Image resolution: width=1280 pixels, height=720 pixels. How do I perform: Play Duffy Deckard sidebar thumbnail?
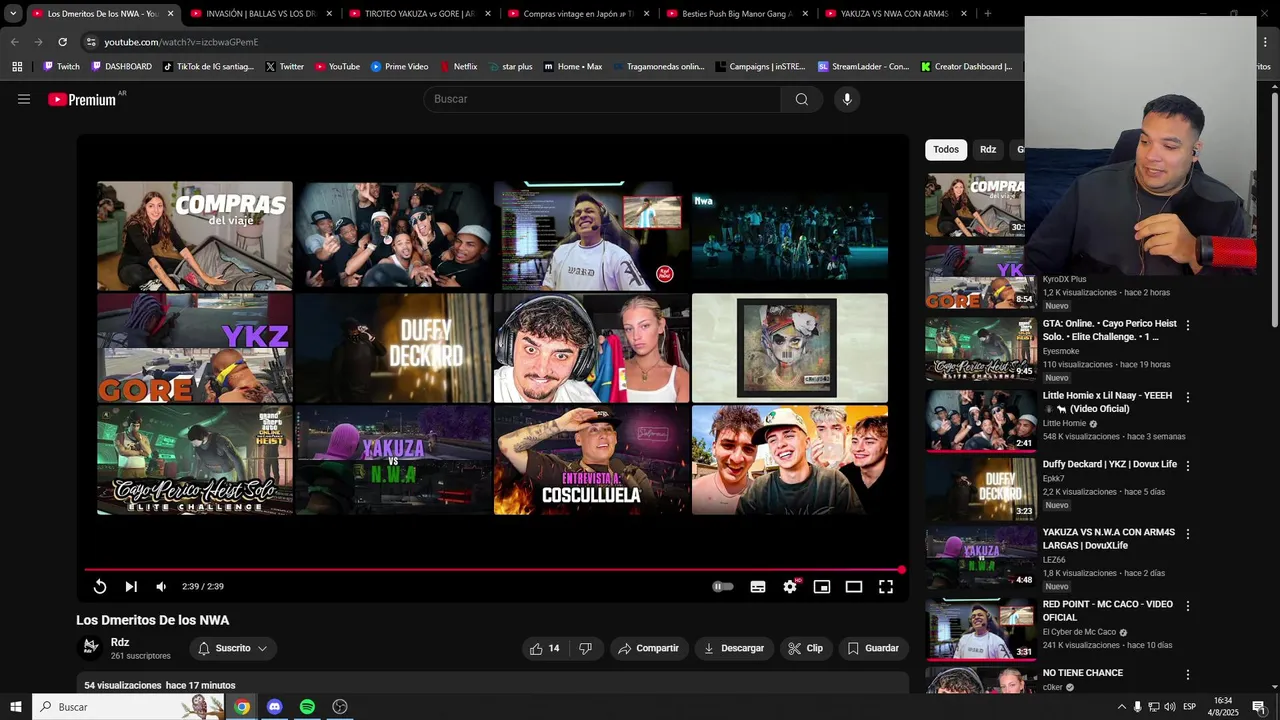(981, 489)
